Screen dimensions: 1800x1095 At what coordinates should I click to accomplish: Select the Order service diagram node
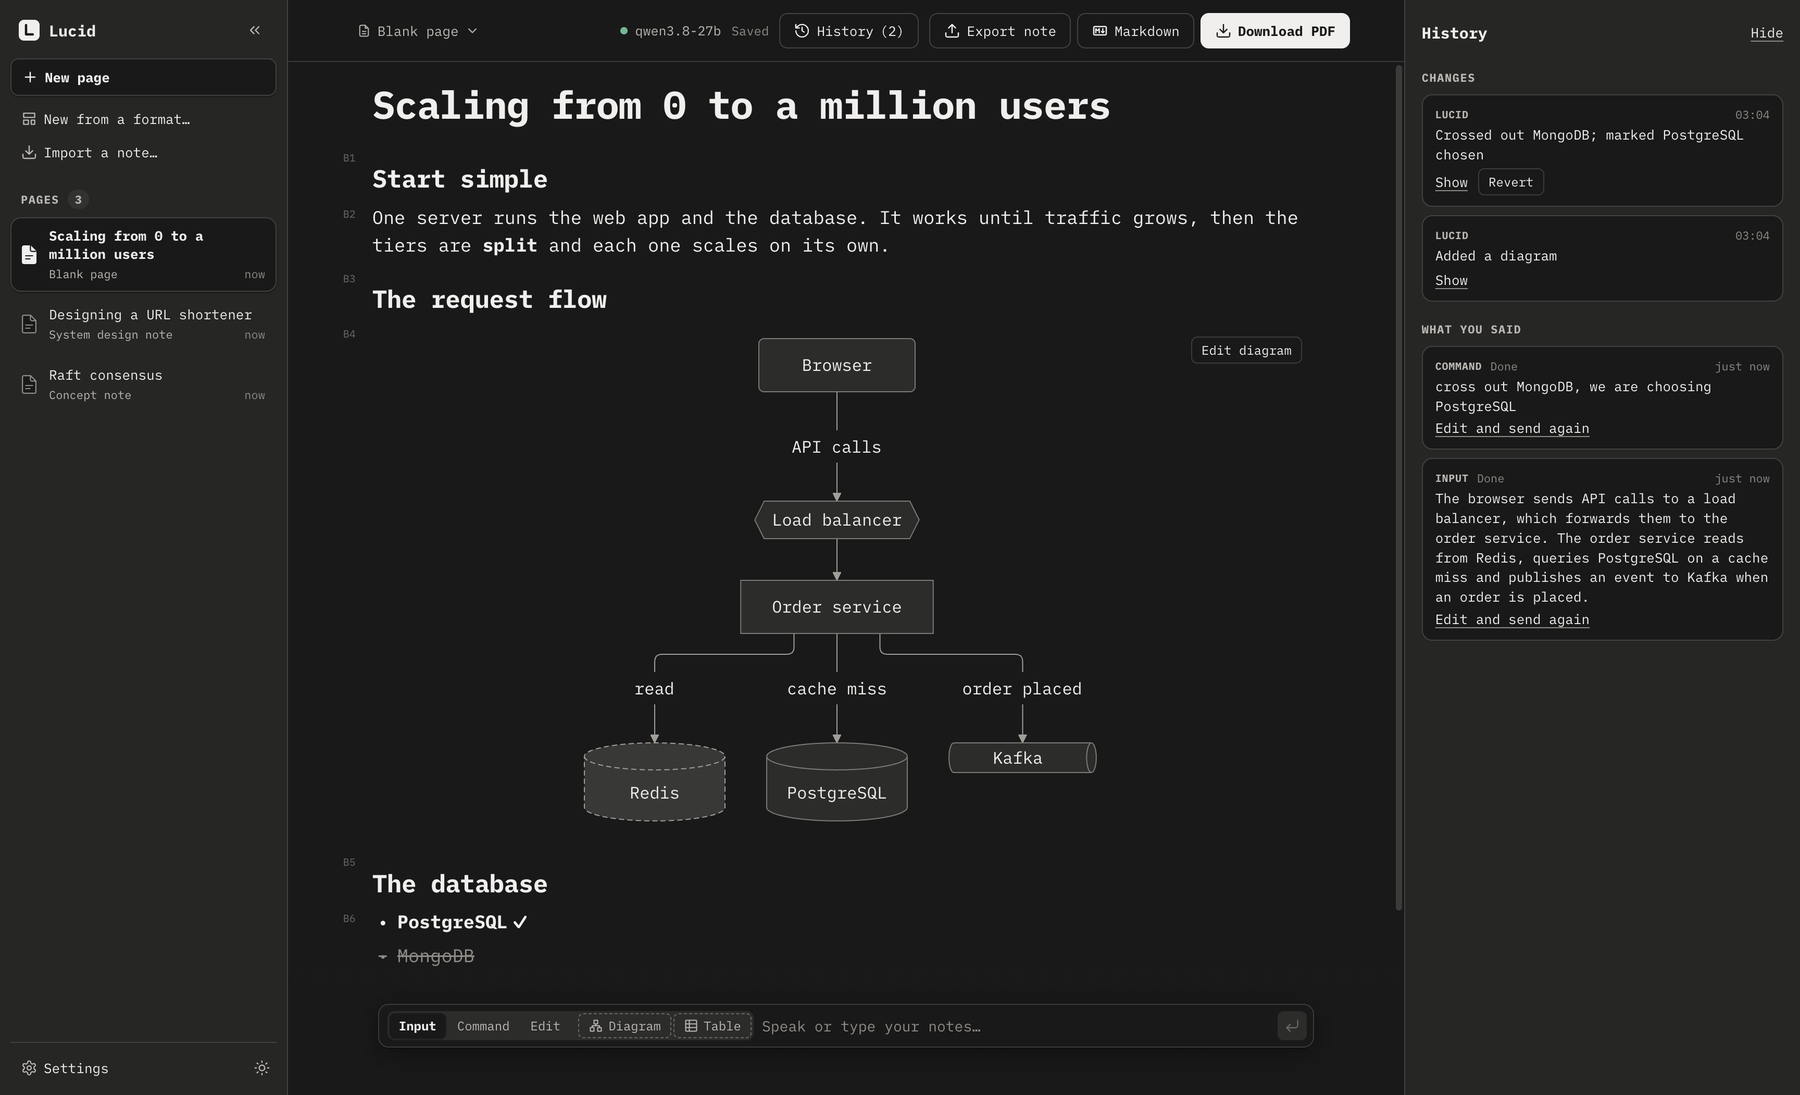point(837,607)
